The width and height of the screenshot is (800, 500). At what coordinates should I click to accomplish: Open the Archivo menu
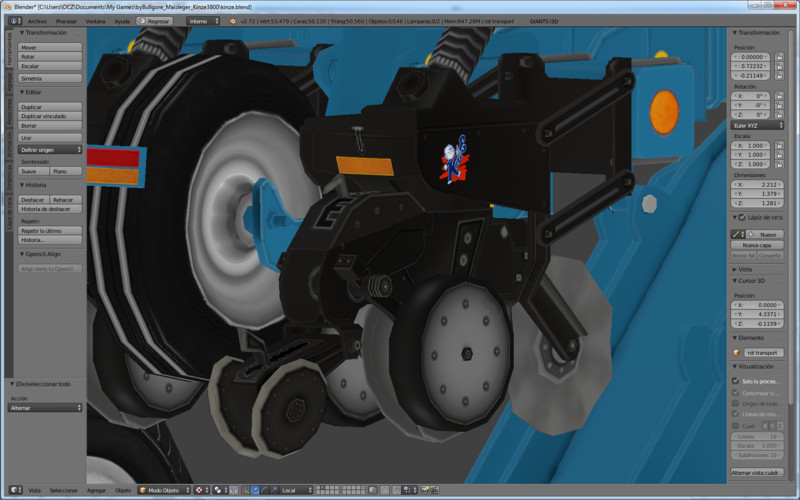[x=37, y=20]
